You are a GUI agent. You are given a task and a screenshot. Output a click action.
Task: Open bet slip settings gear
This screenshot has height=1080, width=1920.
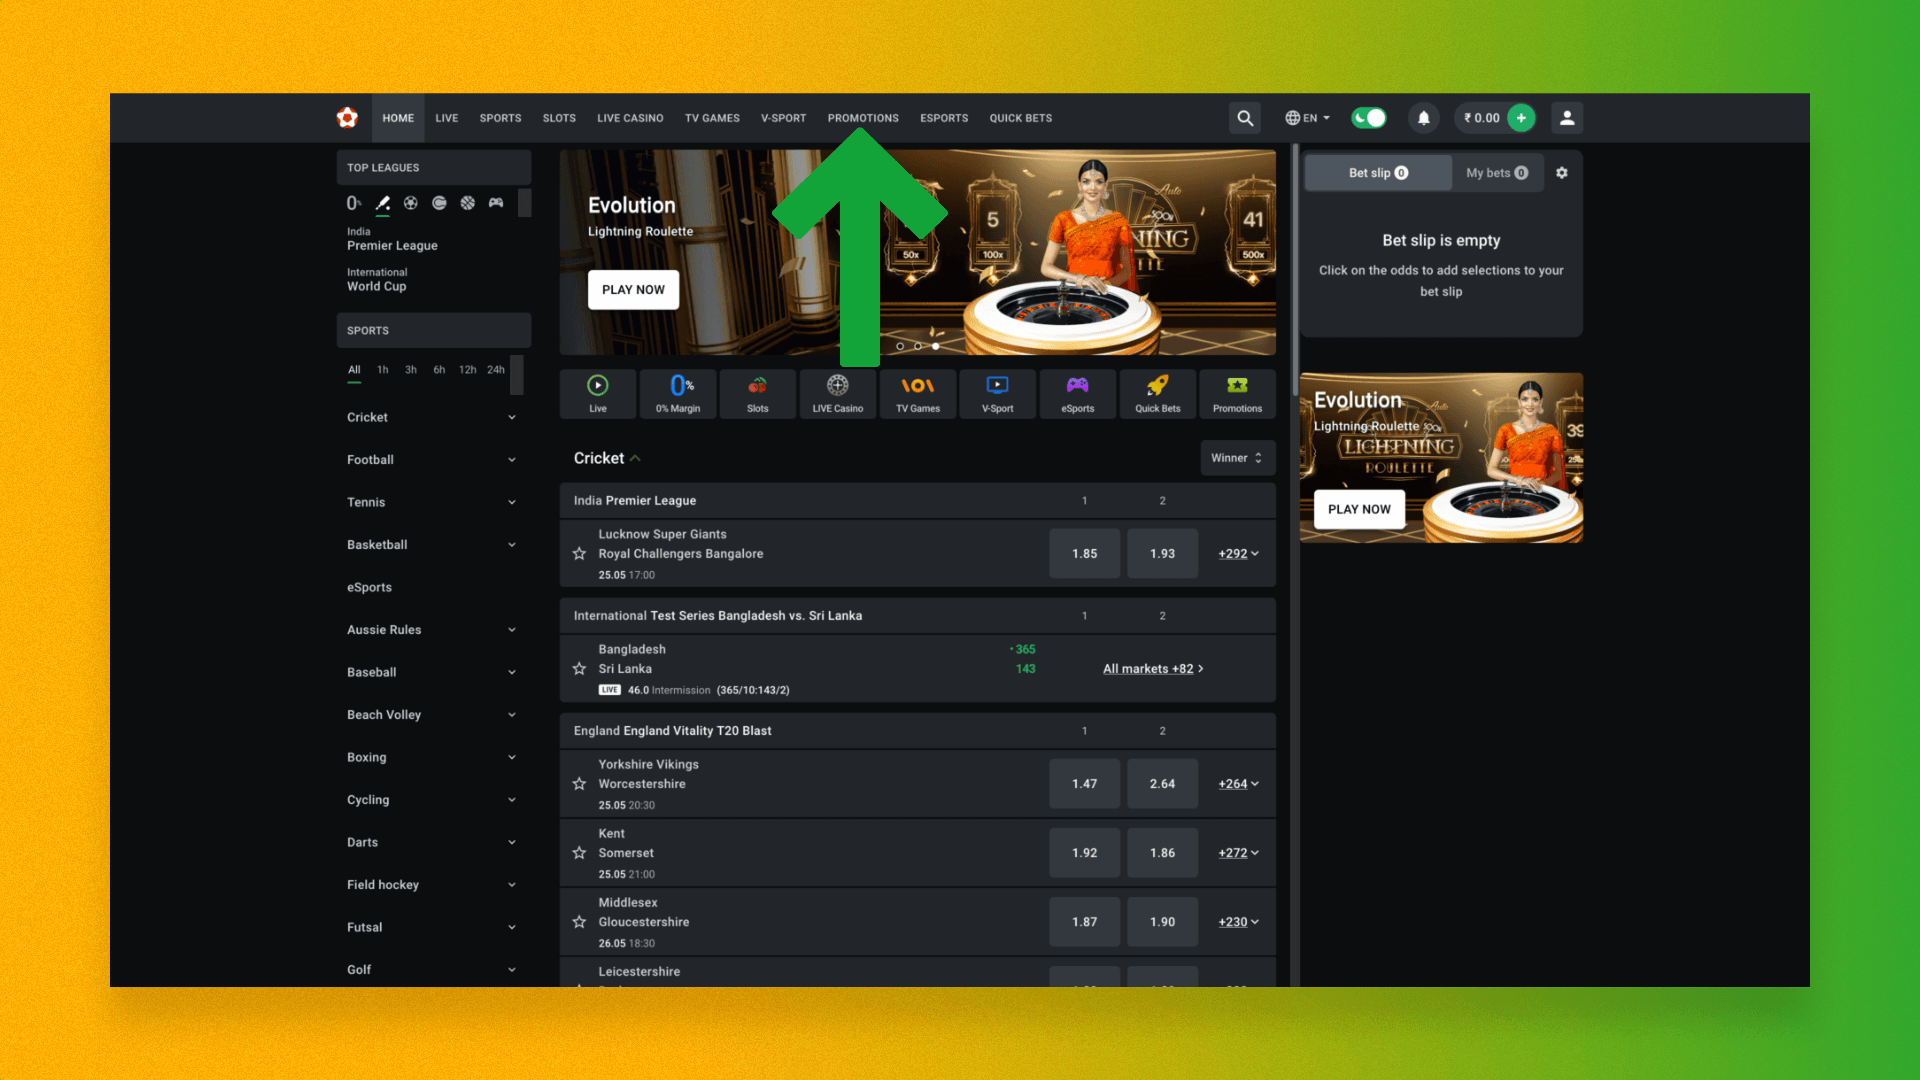pos(1562,173)
